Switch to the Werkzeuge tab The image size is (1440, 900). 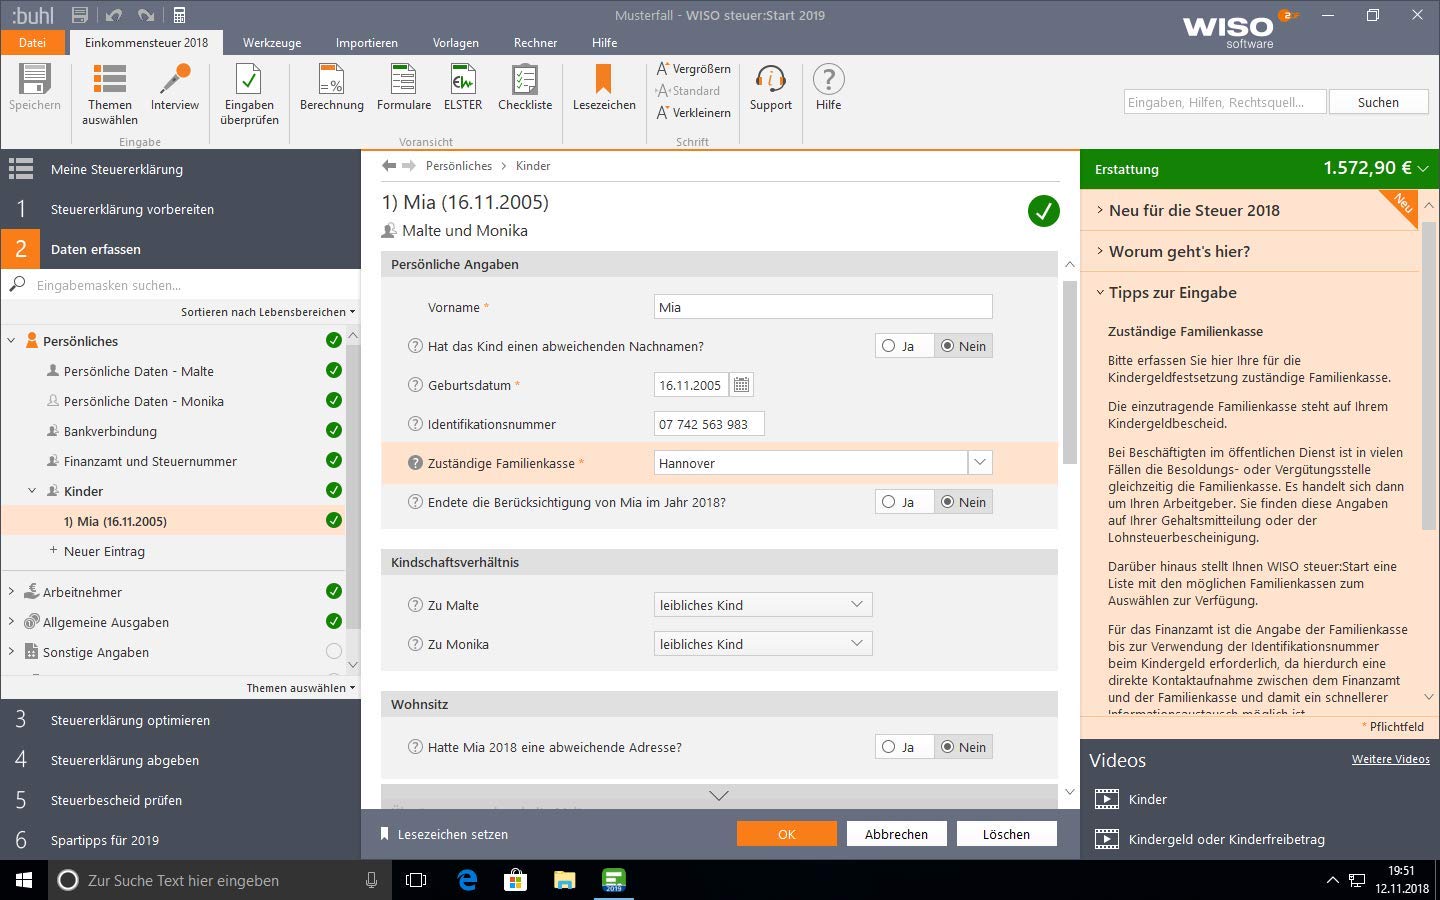(x=271, y=43)
